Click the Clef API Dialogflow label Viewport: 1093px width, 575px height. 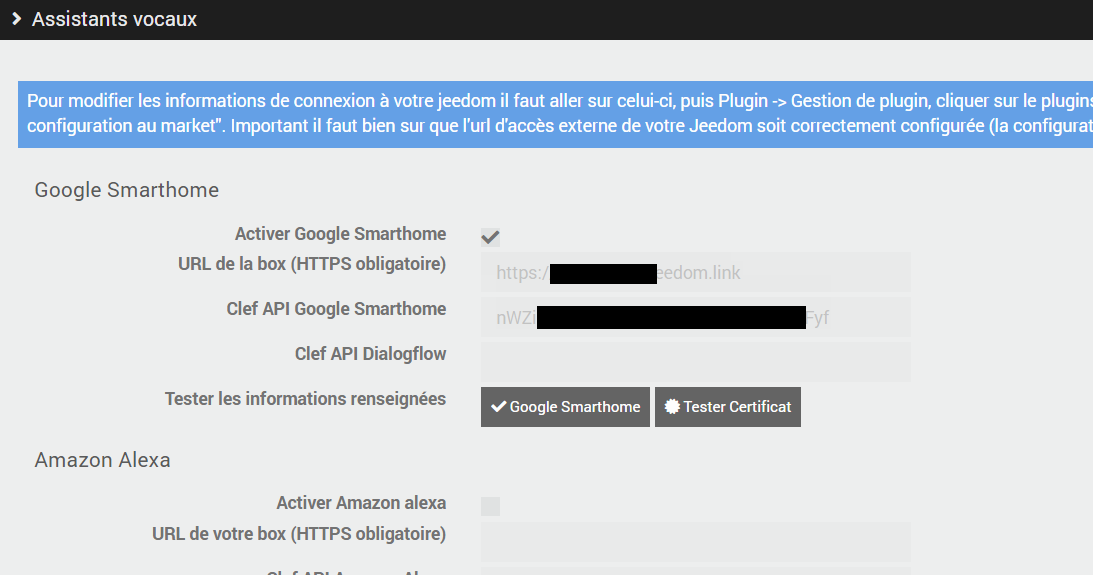[x=370, y=354]
